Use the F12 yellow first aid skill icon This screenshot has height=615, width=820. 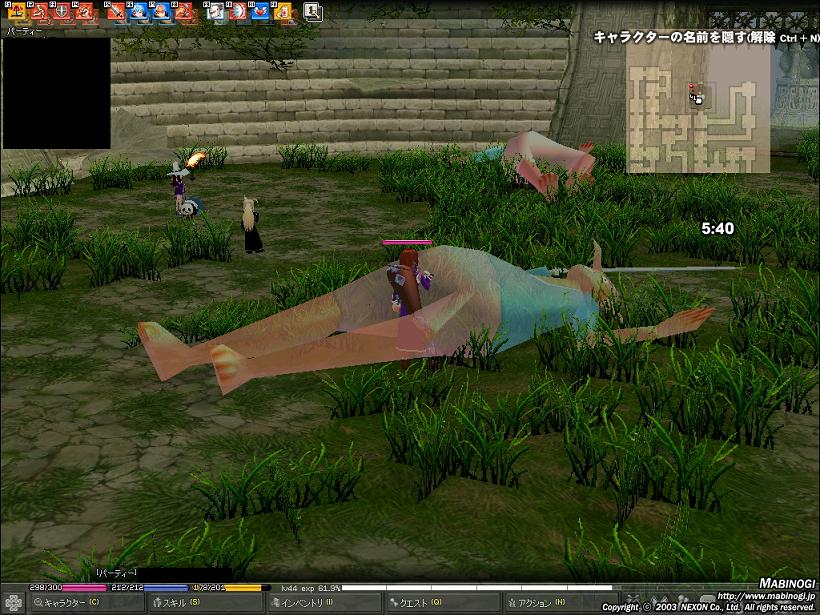282,11
